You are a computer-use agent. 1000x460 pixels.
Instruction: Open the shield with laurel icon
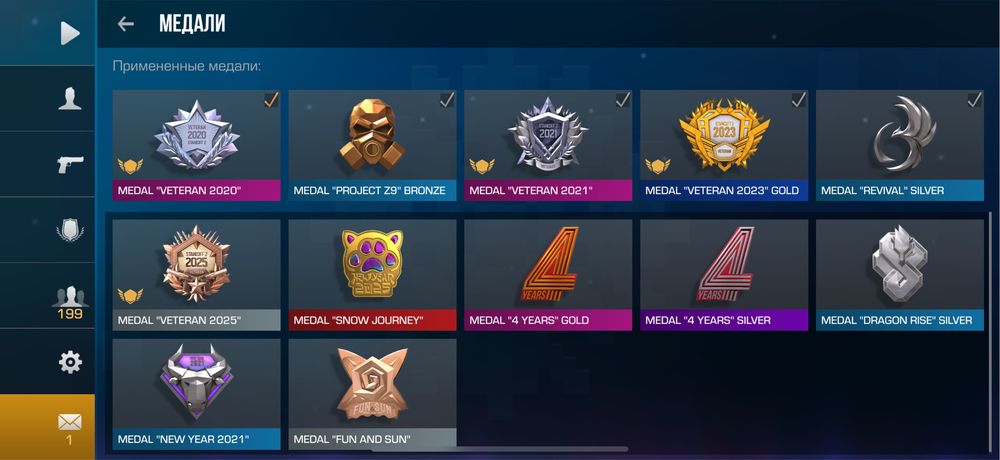tap(70, 230)
